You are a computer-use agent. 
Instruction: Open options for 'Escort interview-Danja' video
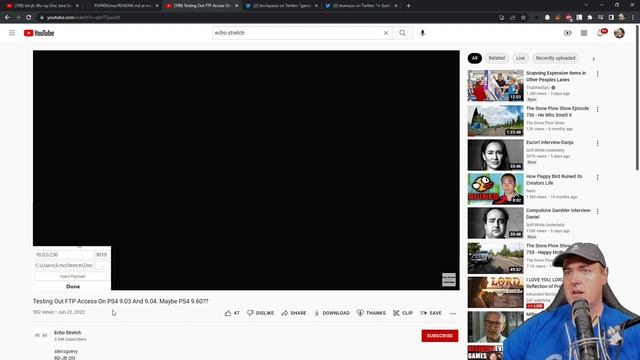click(598, 144)
